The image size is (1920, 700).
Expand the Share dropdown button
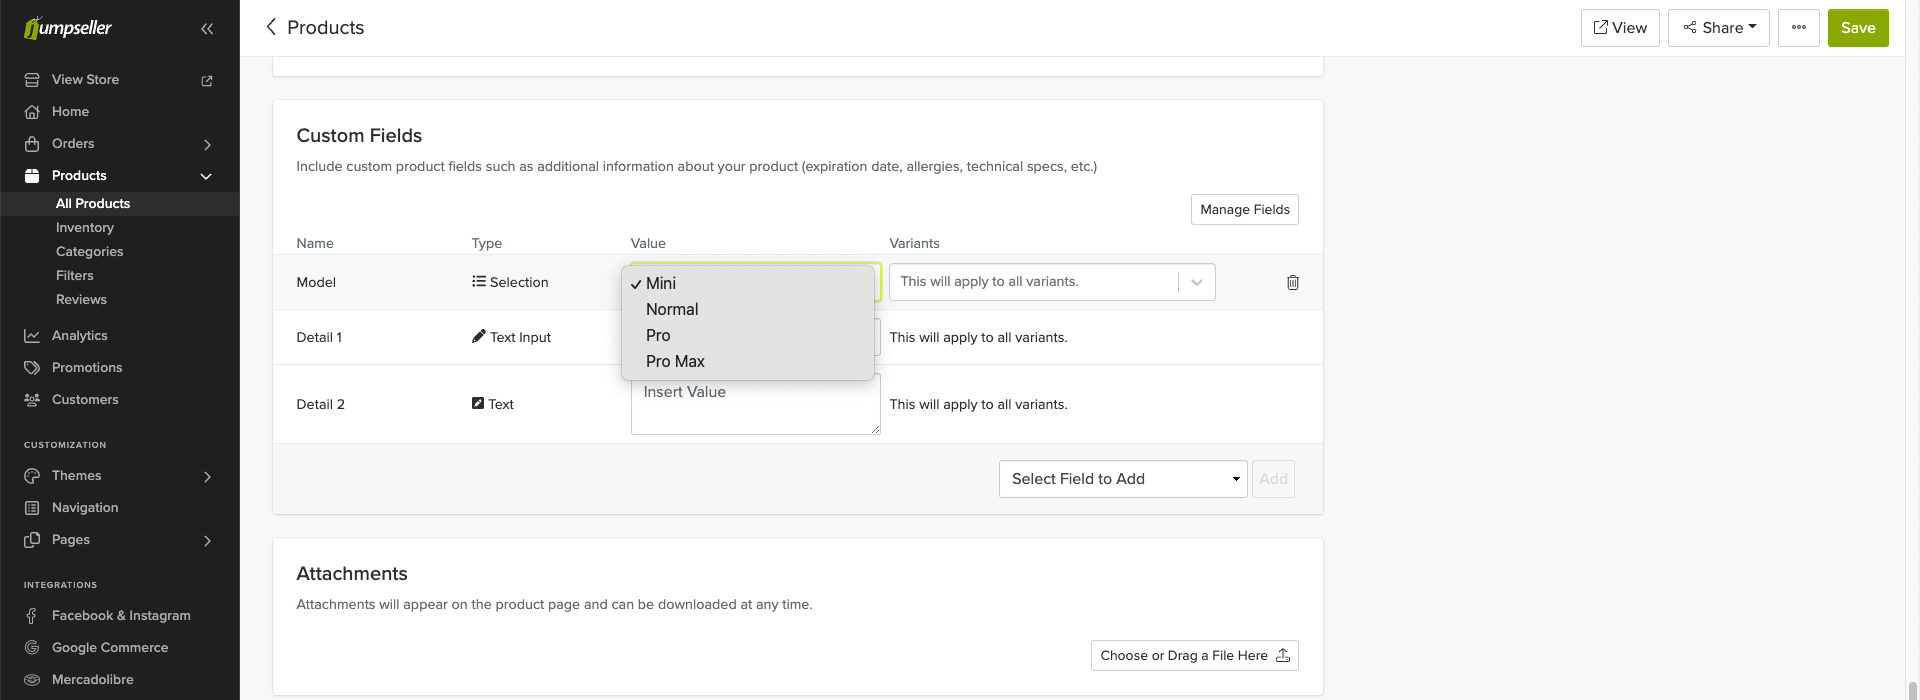point(1718,28)
